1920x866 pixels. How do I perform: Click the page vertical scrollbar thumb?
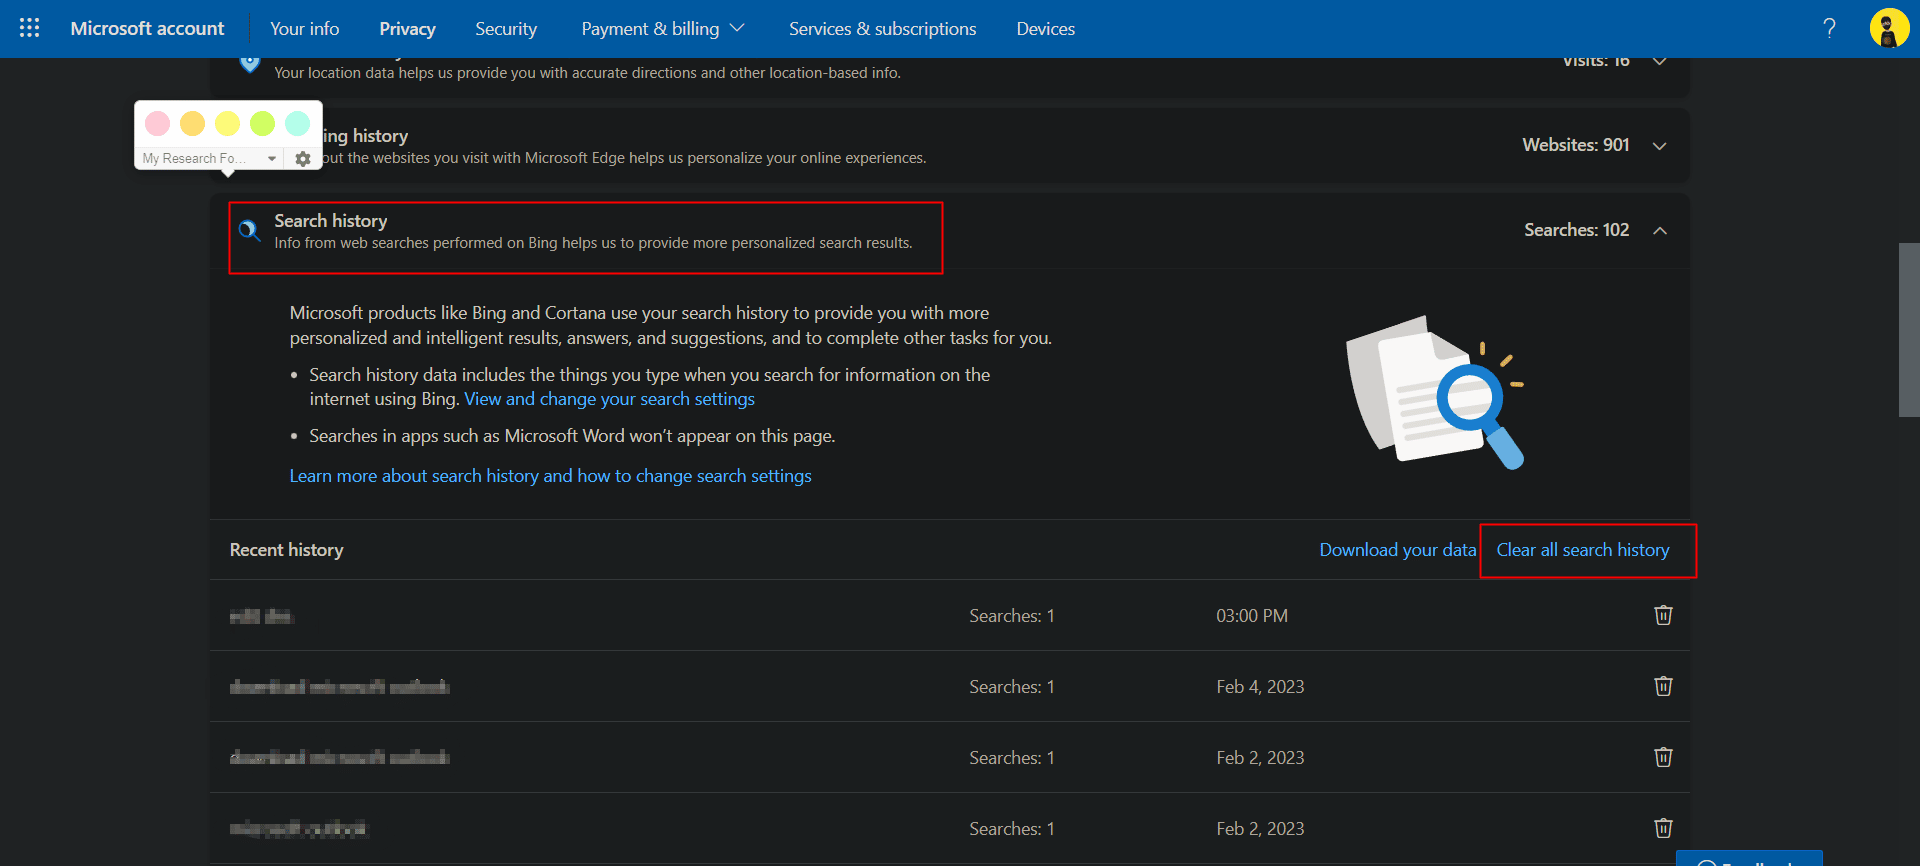[x=1909, y=330]
